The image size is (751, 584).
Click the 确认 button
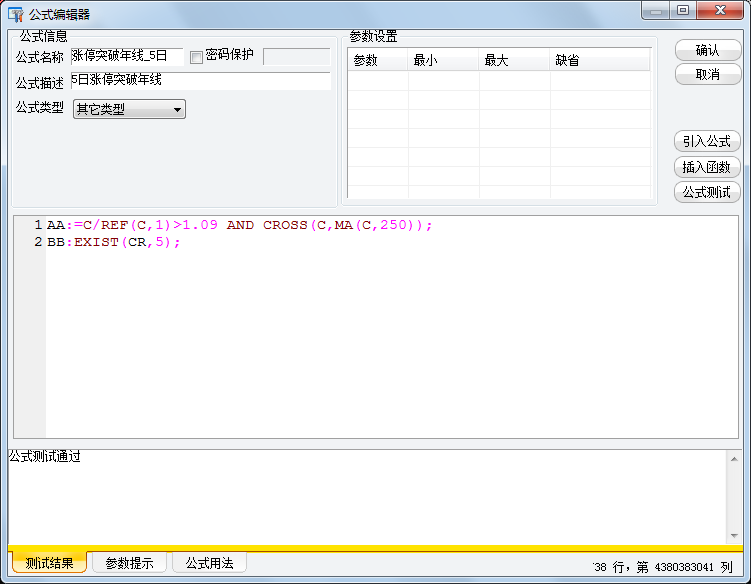click(707, 50)
